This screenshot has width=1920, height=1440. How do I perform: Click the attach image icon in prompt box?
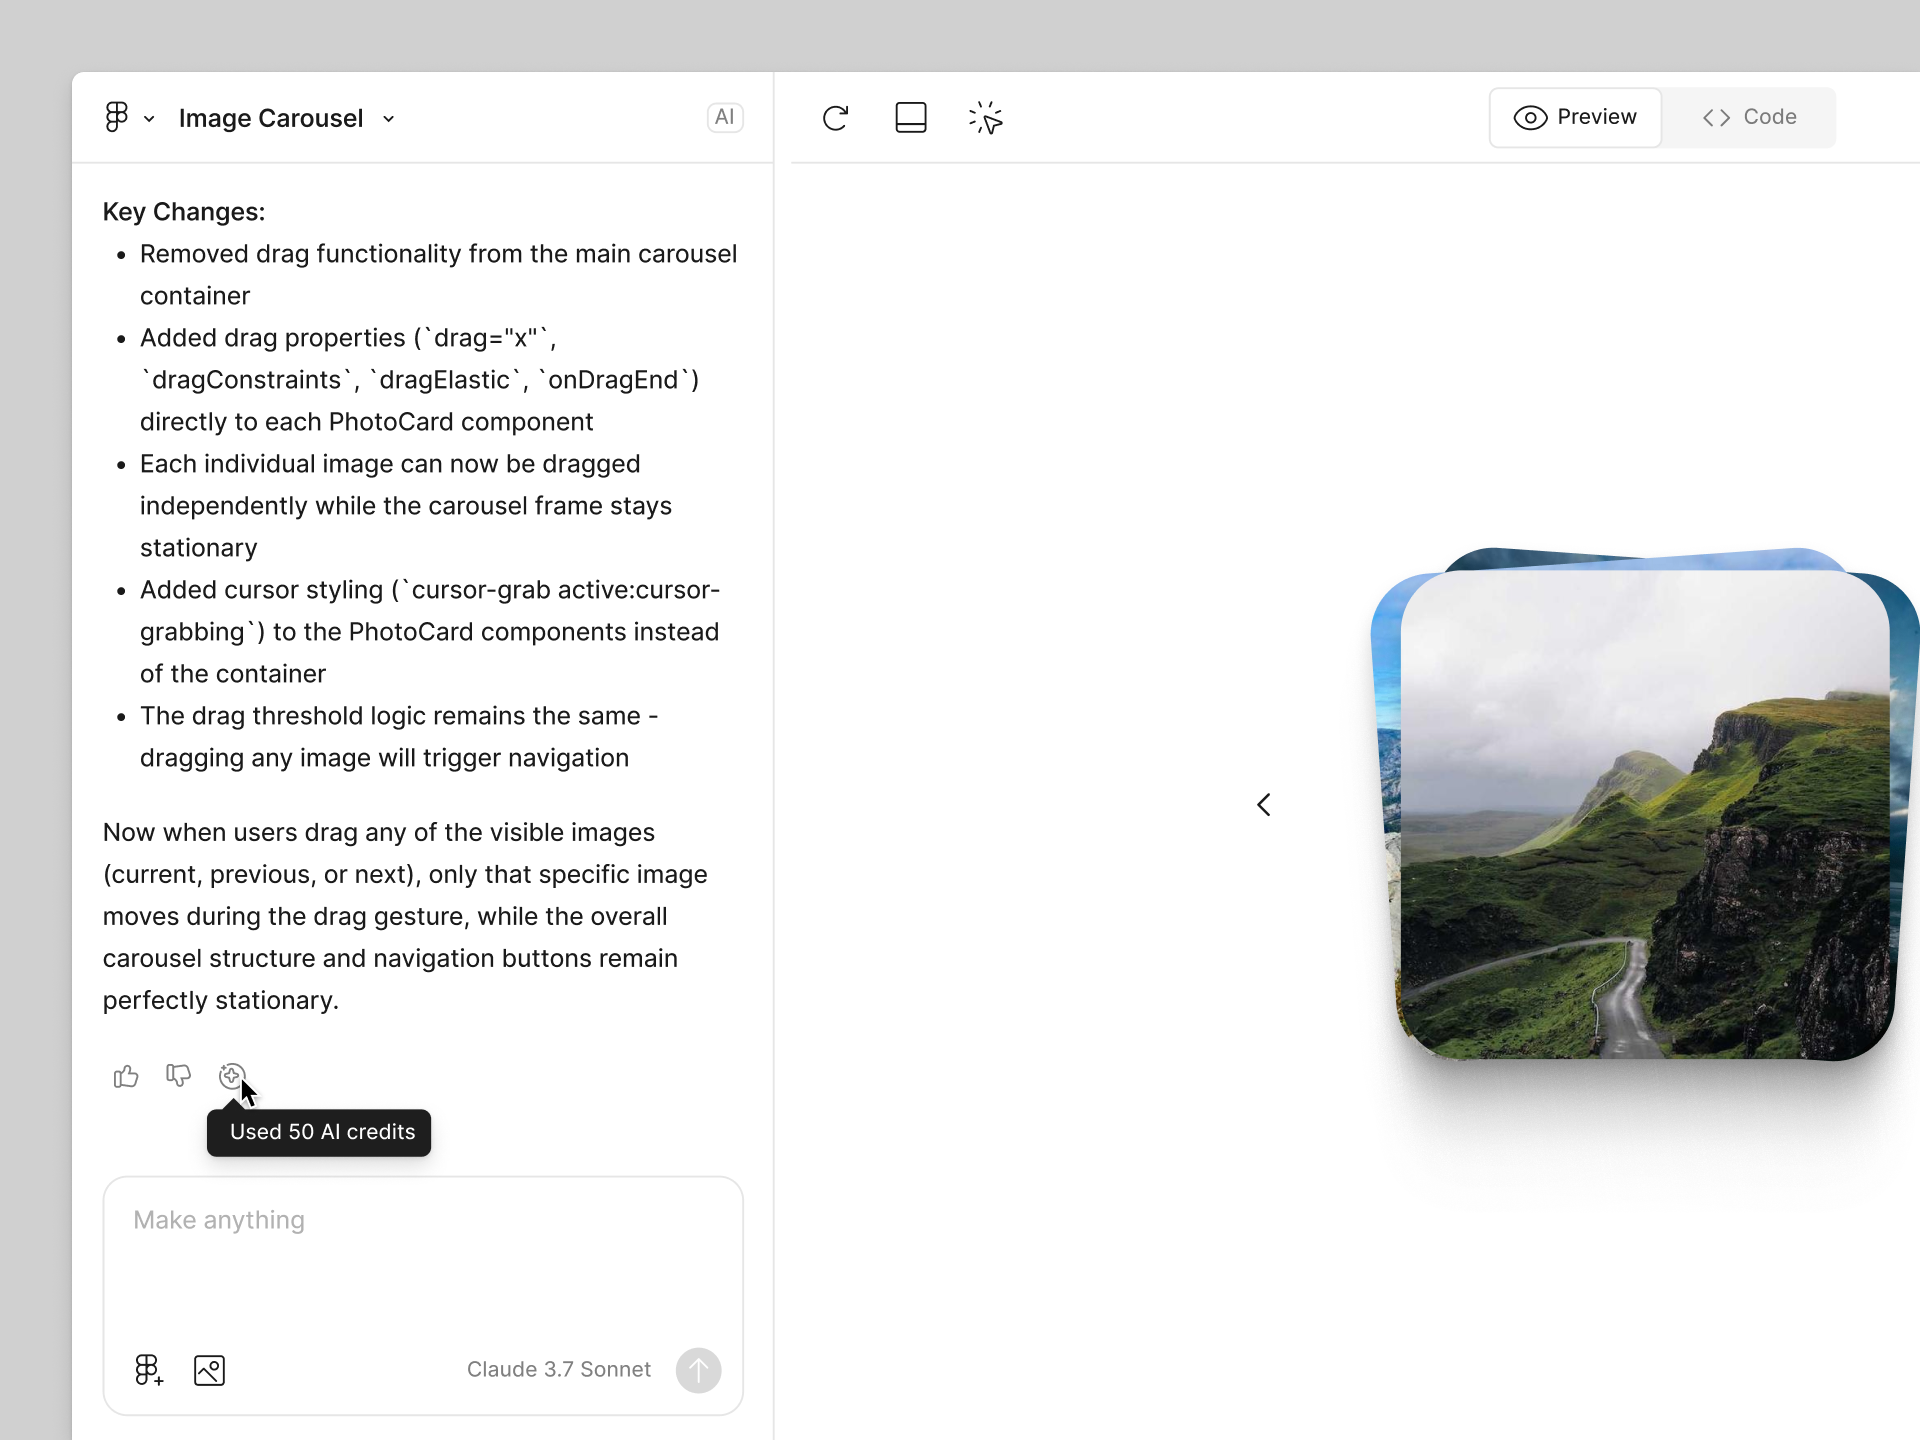(x=209, y=1370)
